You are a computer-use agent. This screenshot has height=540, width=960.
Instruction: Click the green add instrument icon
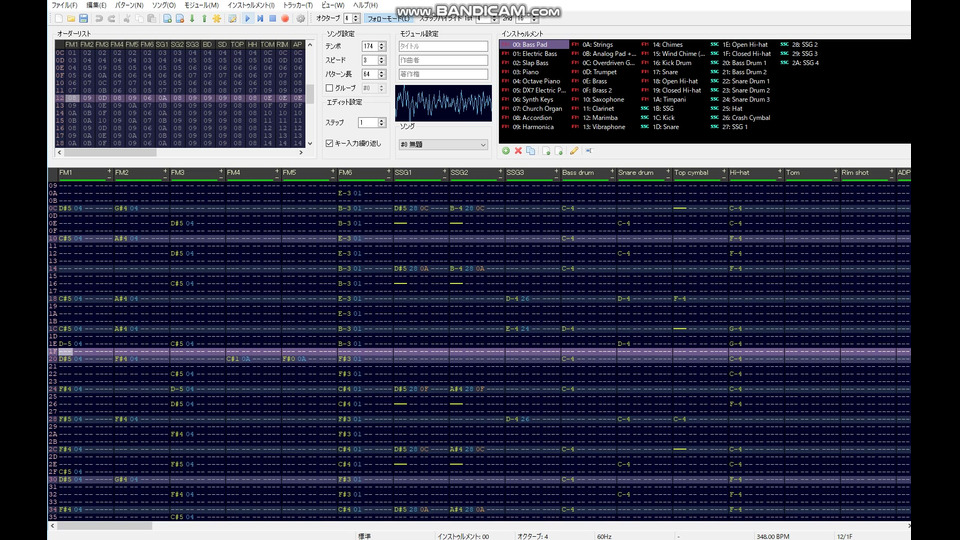(505, 151)
